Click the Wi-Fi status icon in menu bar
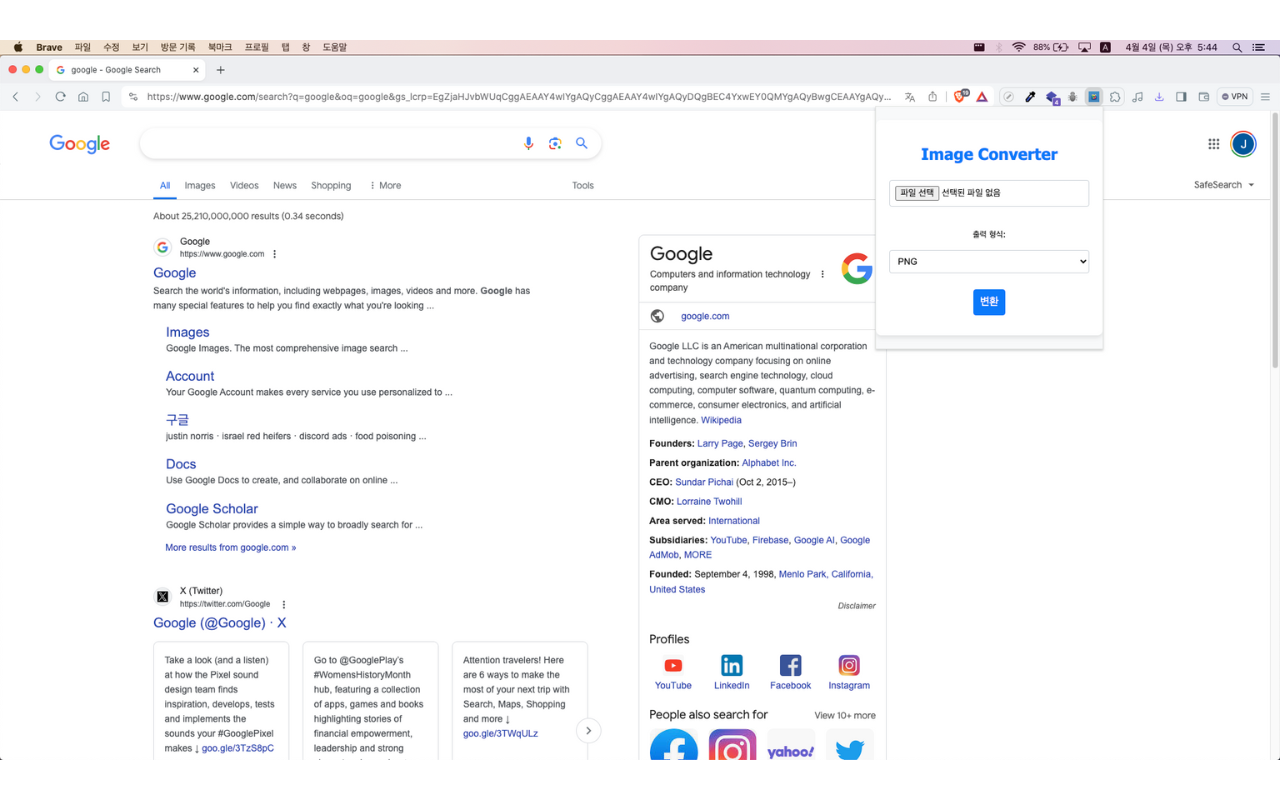This screenshot has height=800, width=1280. (1019, 47)
